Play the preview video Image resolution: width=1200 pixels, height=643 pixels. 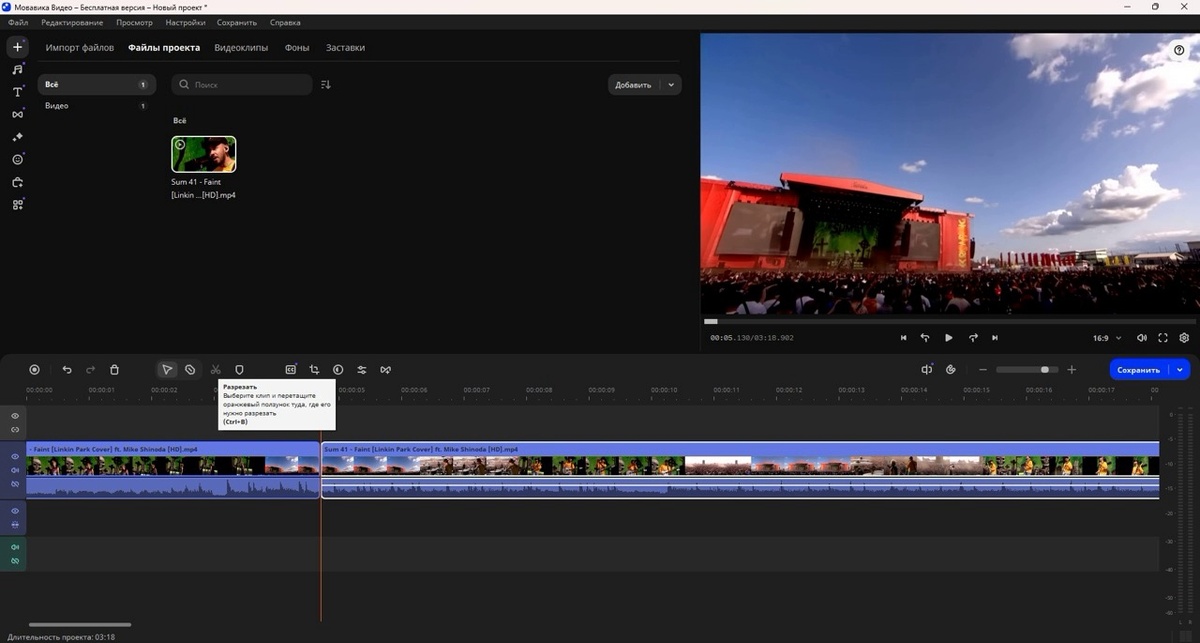coord(949,338)
